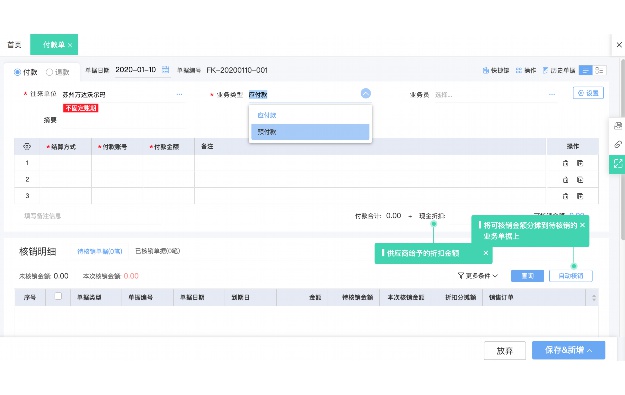Click the 核销明细 section heading
Screen dimensions: 625x395
37,252
